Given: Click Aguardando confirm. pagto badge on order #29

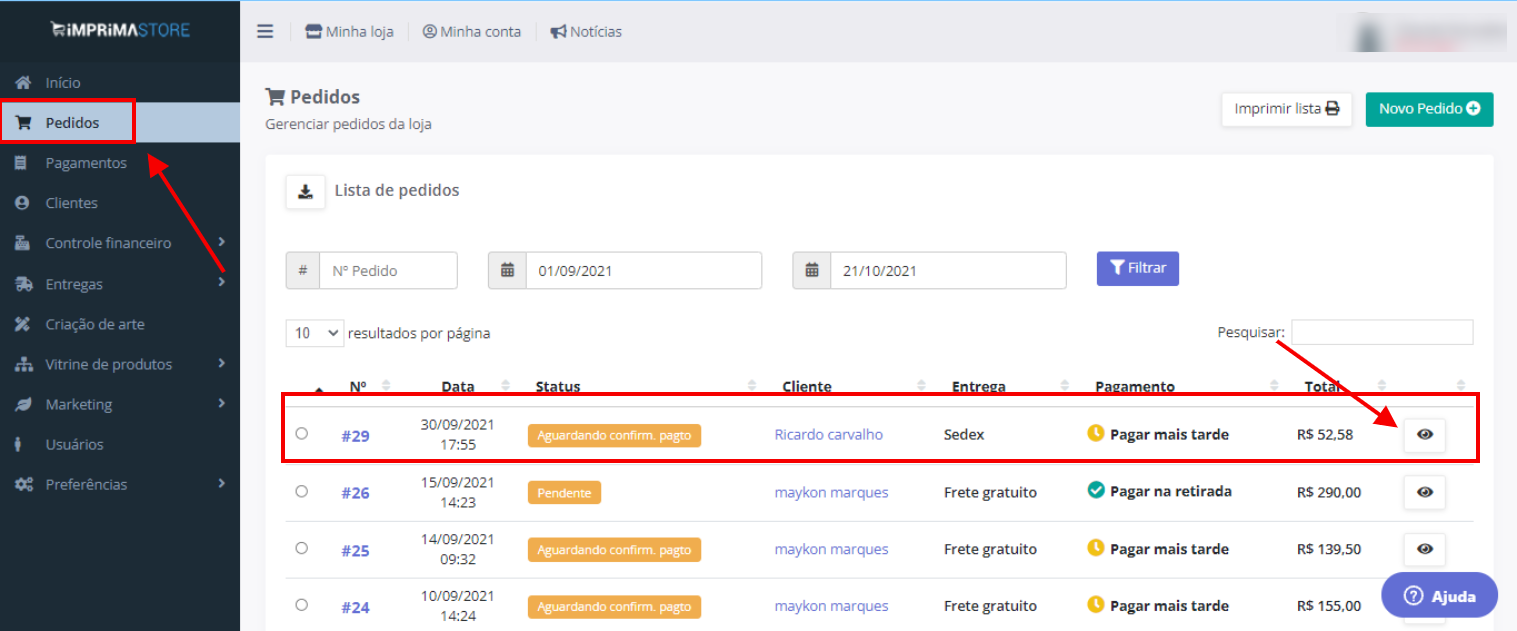Looking at the screenshot, I should coord(614,435).
